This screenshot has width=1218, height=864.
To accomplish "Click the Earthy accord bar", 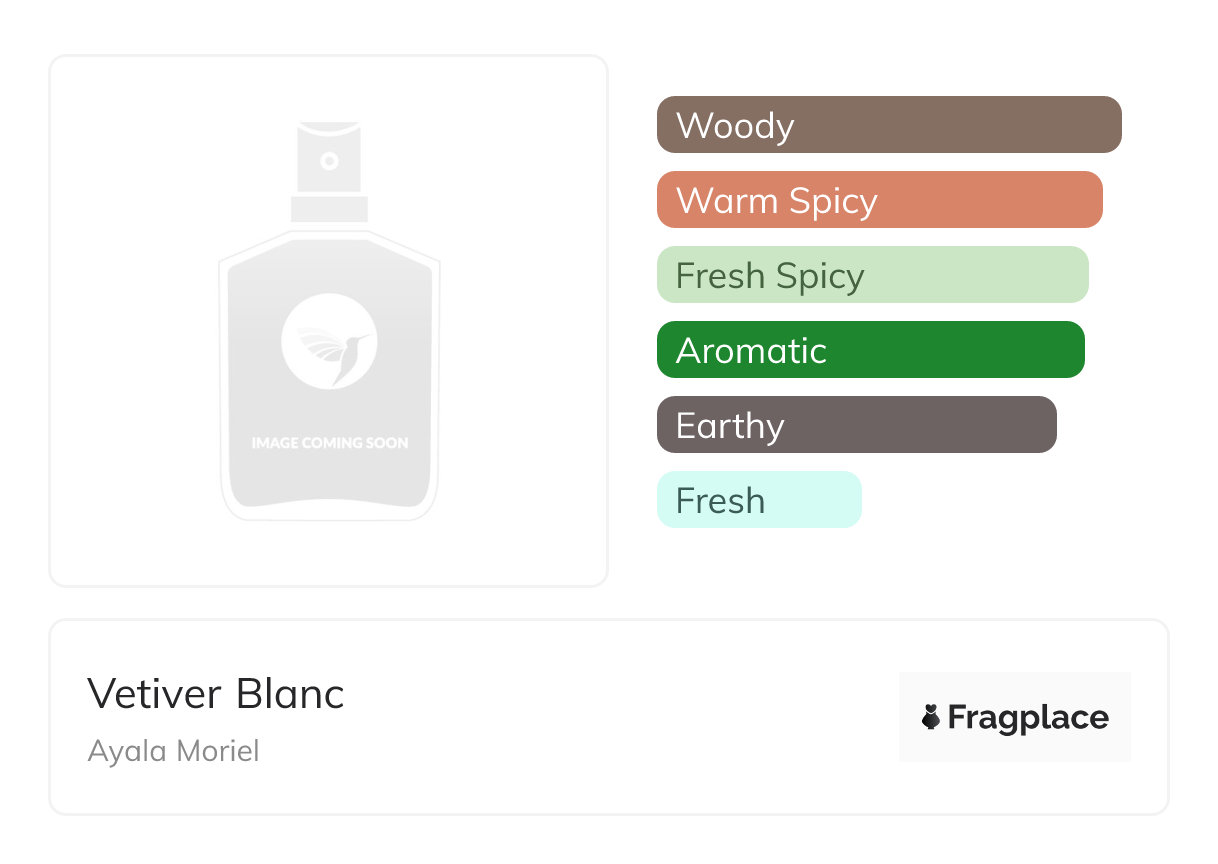I will pos(856,425).
